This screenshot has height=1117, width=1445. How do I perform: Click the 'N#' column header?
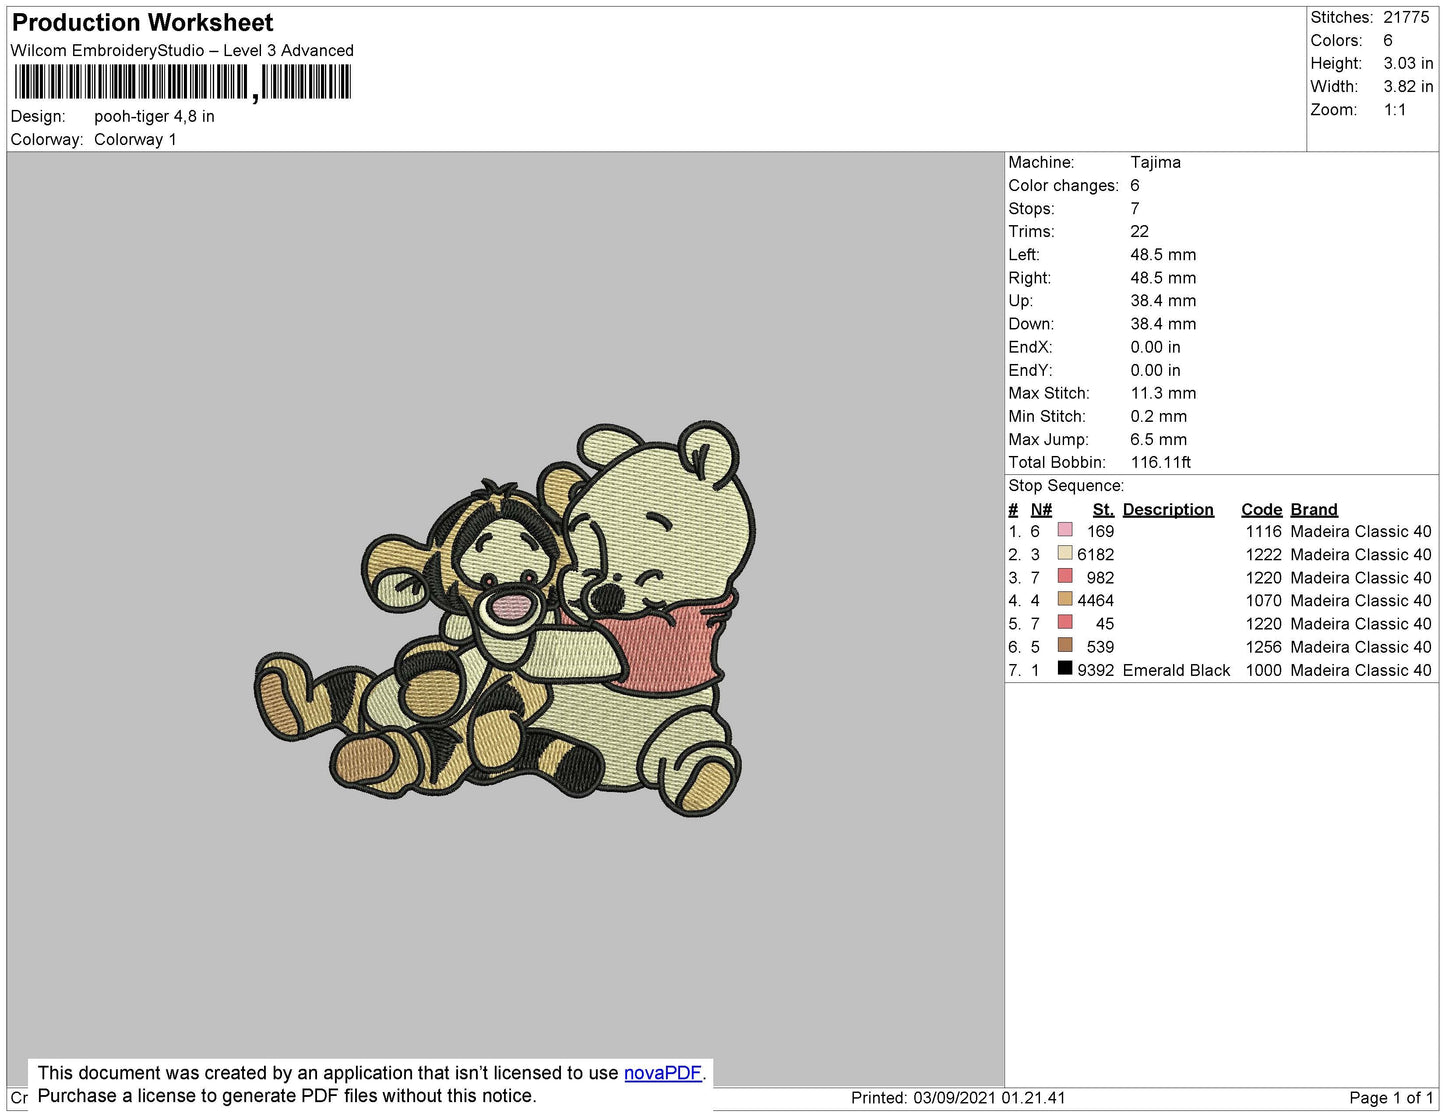1041,509
